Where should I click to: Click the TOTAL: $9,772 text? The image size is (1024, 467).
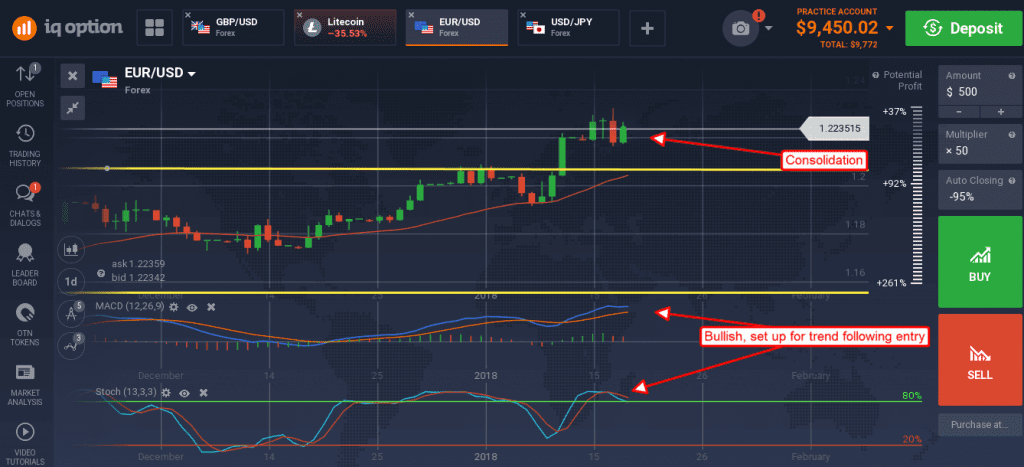849,44
